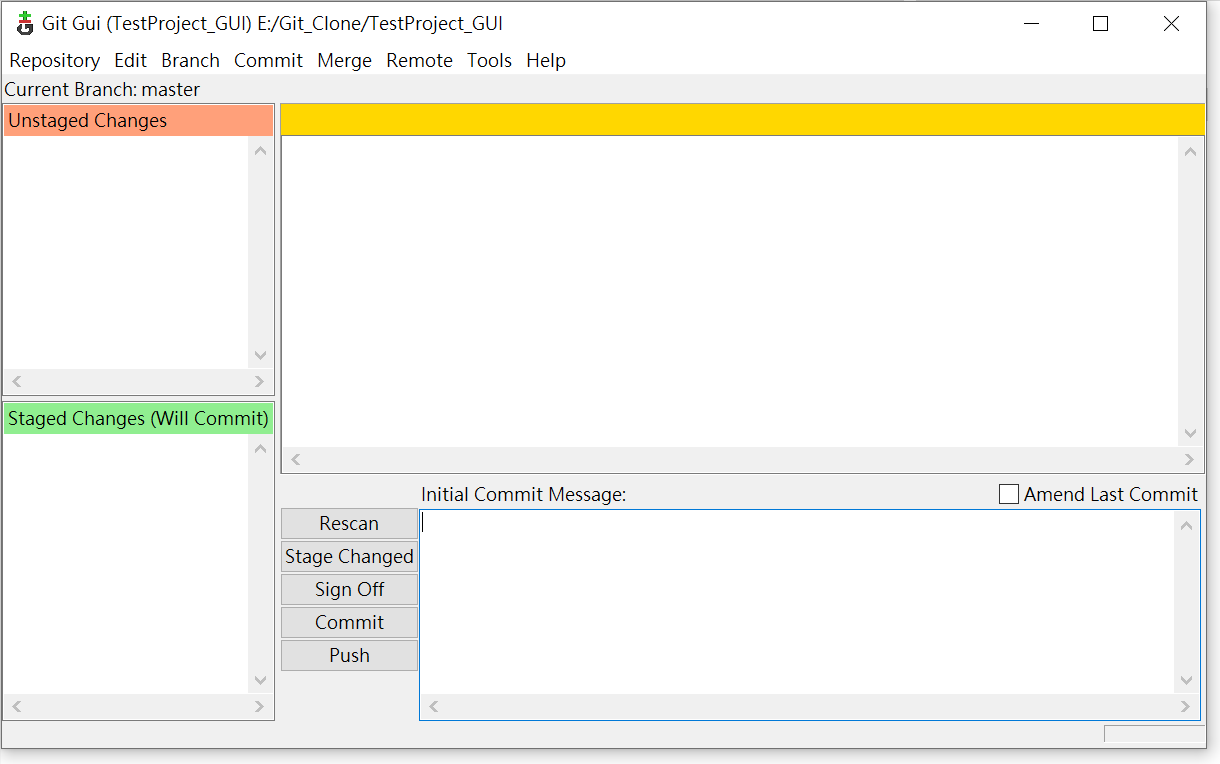The image size is (1220, 764).
Task: Click the Push button
Action: point(349,655)
